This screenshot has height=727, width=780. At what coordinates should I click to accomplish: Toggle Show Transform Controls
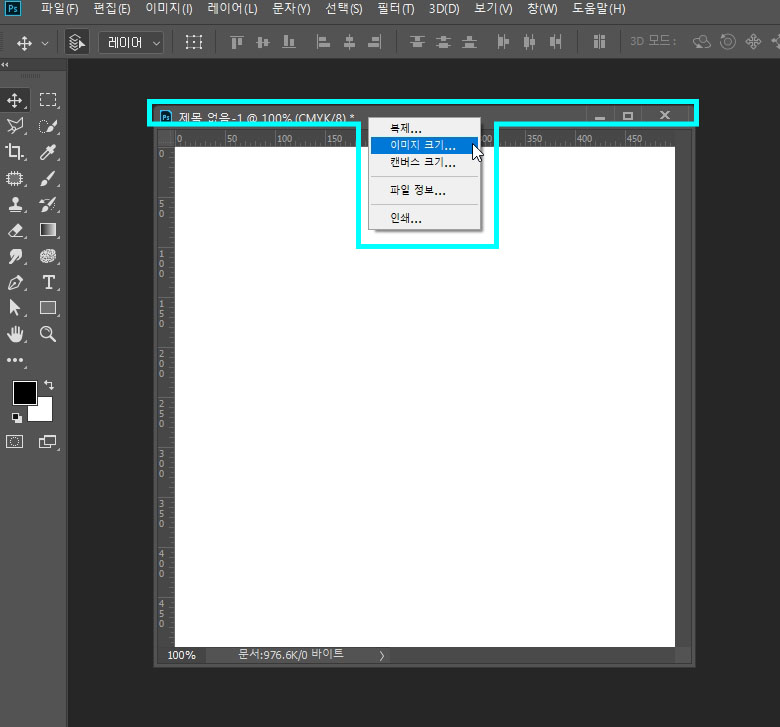(x=194, y=42)
